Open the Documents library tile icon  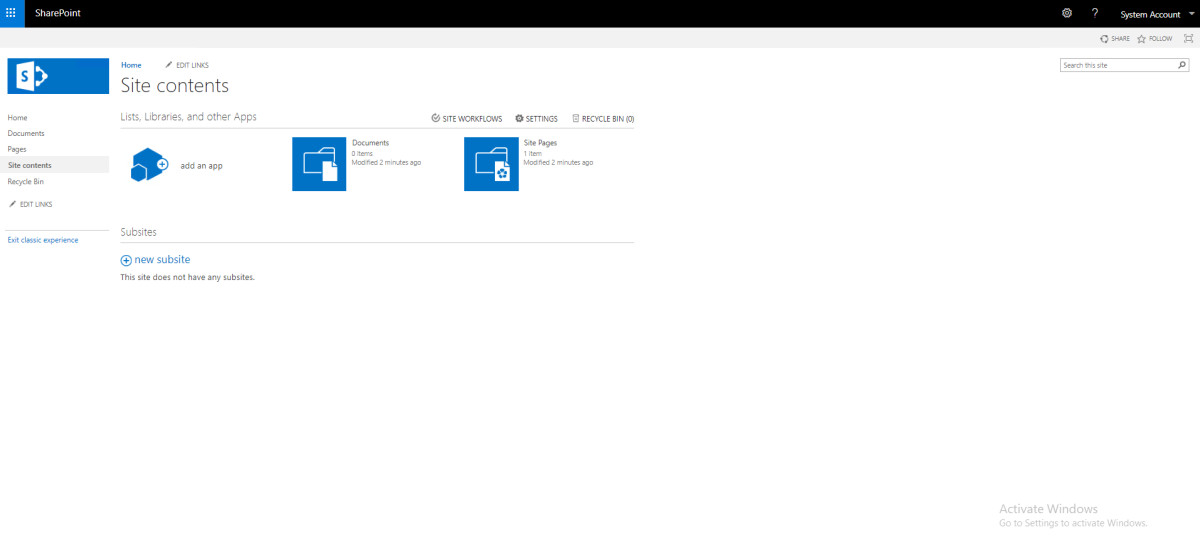pos(319,164)
